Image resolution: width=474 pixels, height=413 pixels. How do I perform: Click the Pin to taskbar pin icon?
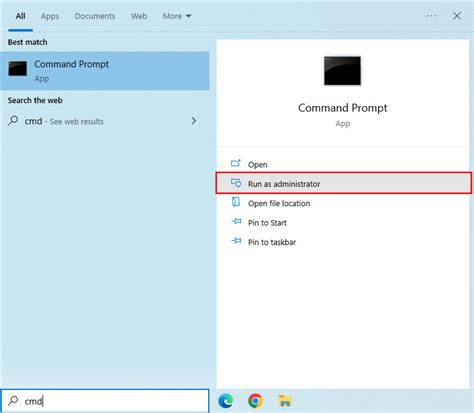(x=236, y=241)
